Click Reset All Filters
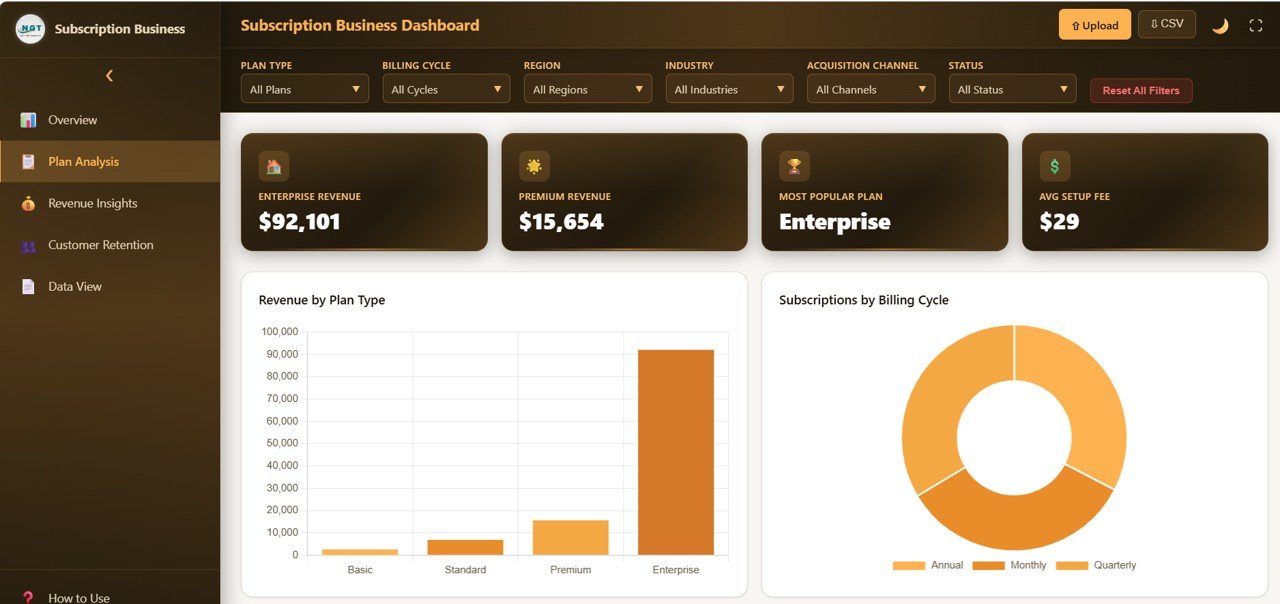This screenshot has height=604, width=1280. click(x=1141, y=90)
